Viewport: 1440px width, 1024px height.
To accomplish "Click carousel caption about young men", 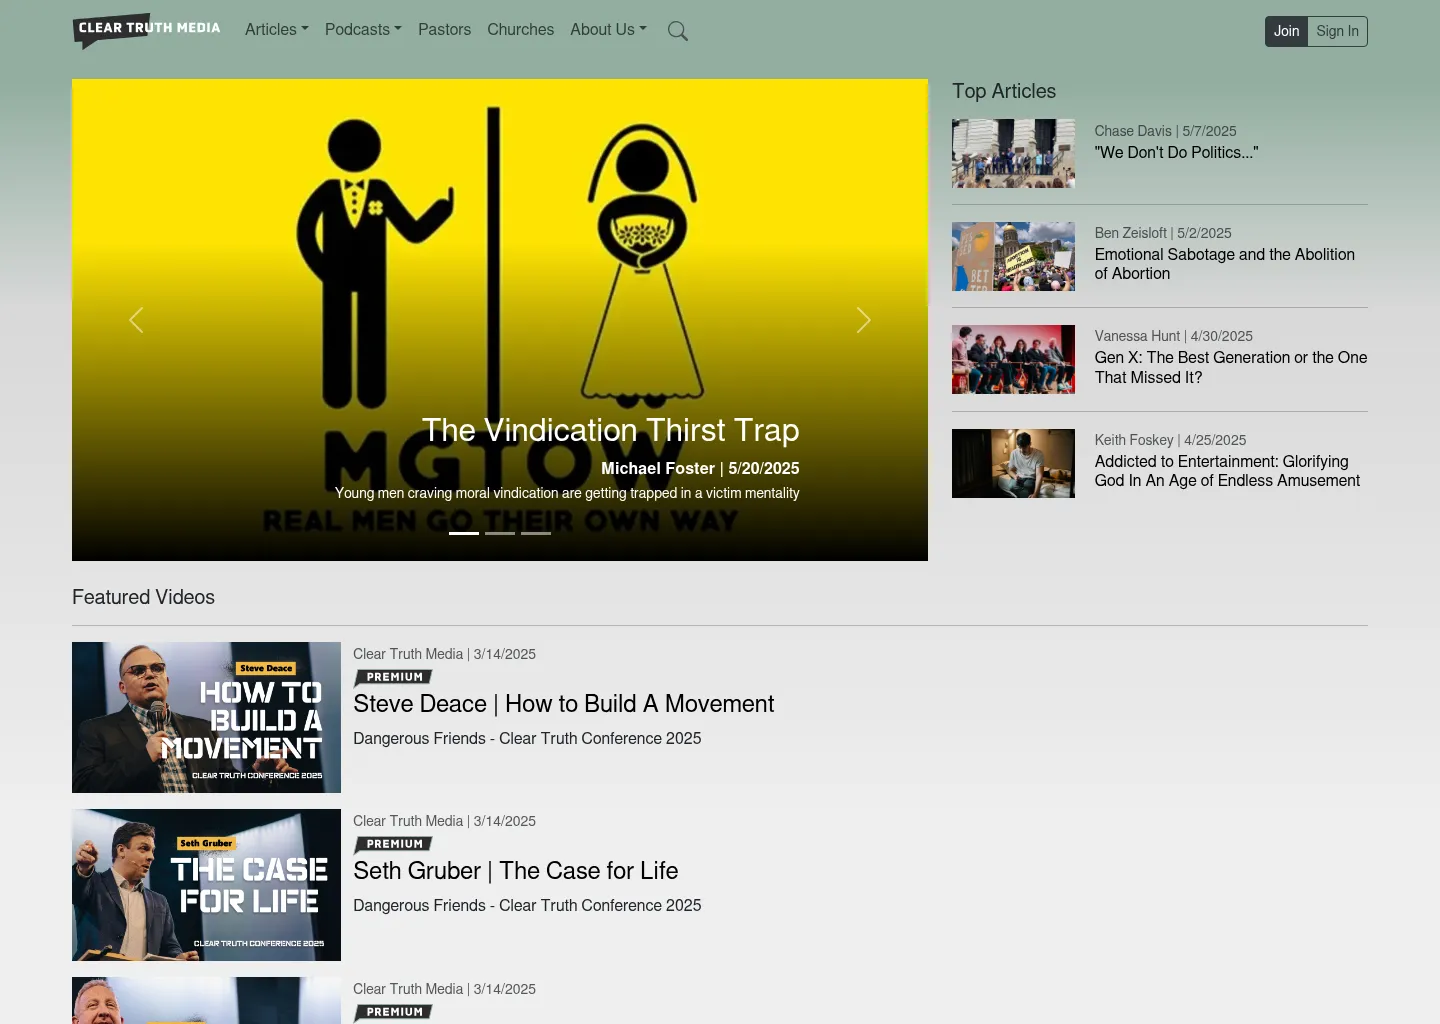I will [567, 493].
